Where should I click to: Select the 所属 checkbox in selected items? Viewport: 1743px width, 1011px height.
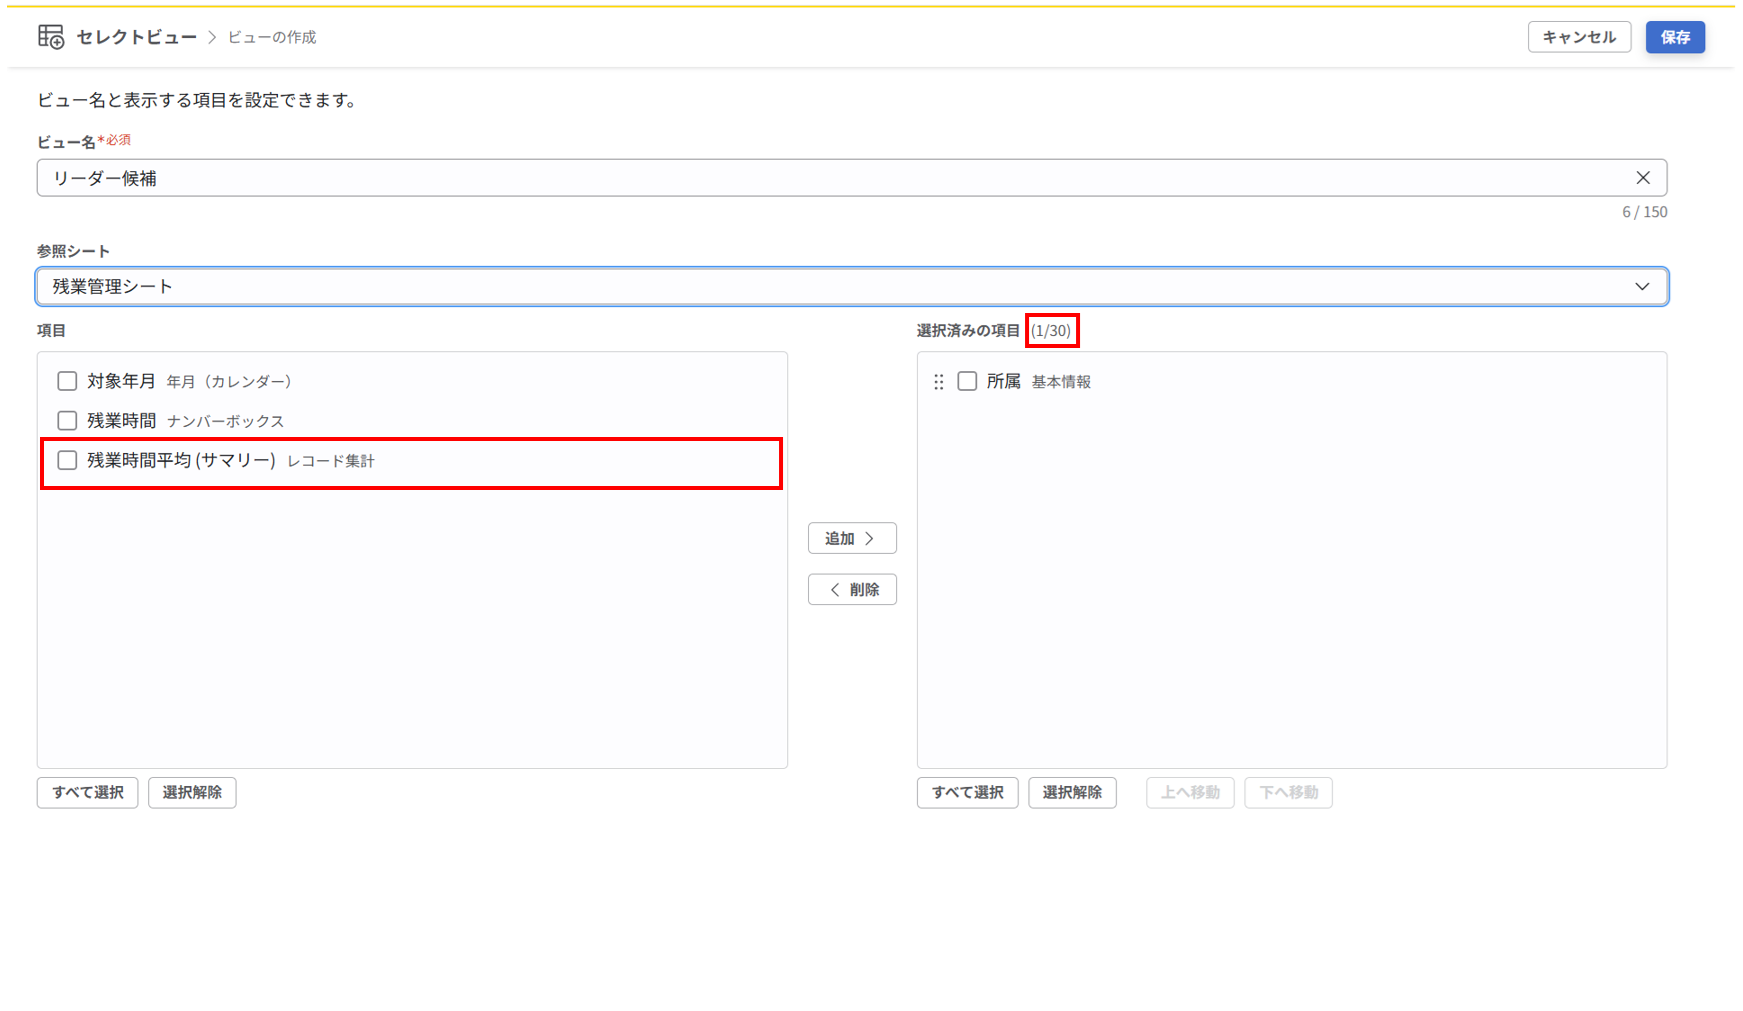coord(967,381)
